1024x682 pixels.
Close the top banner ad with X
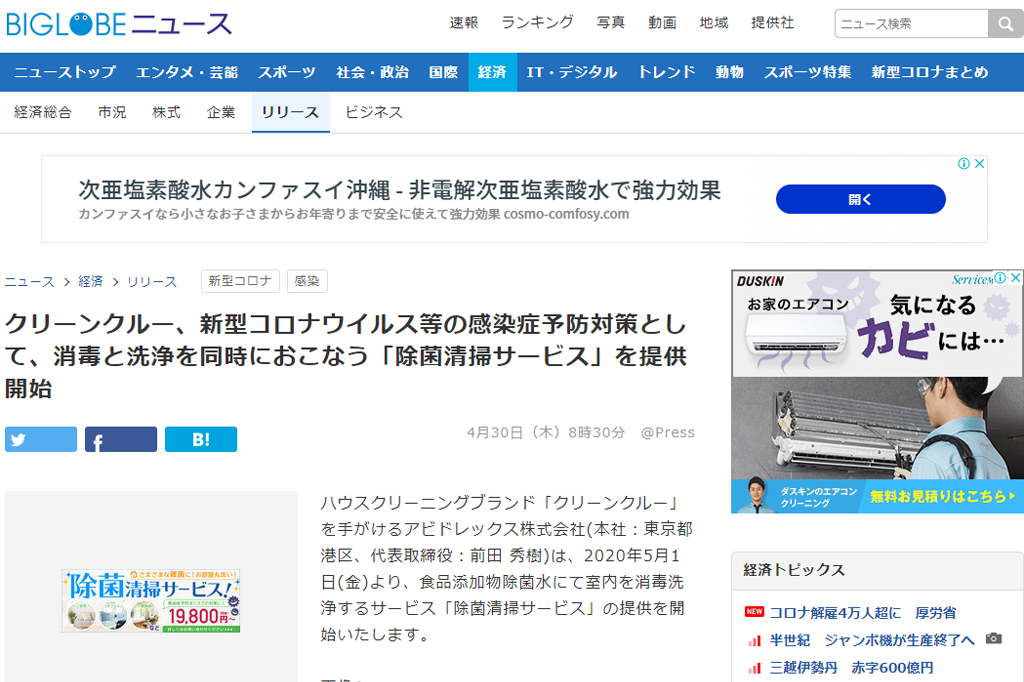980,164
